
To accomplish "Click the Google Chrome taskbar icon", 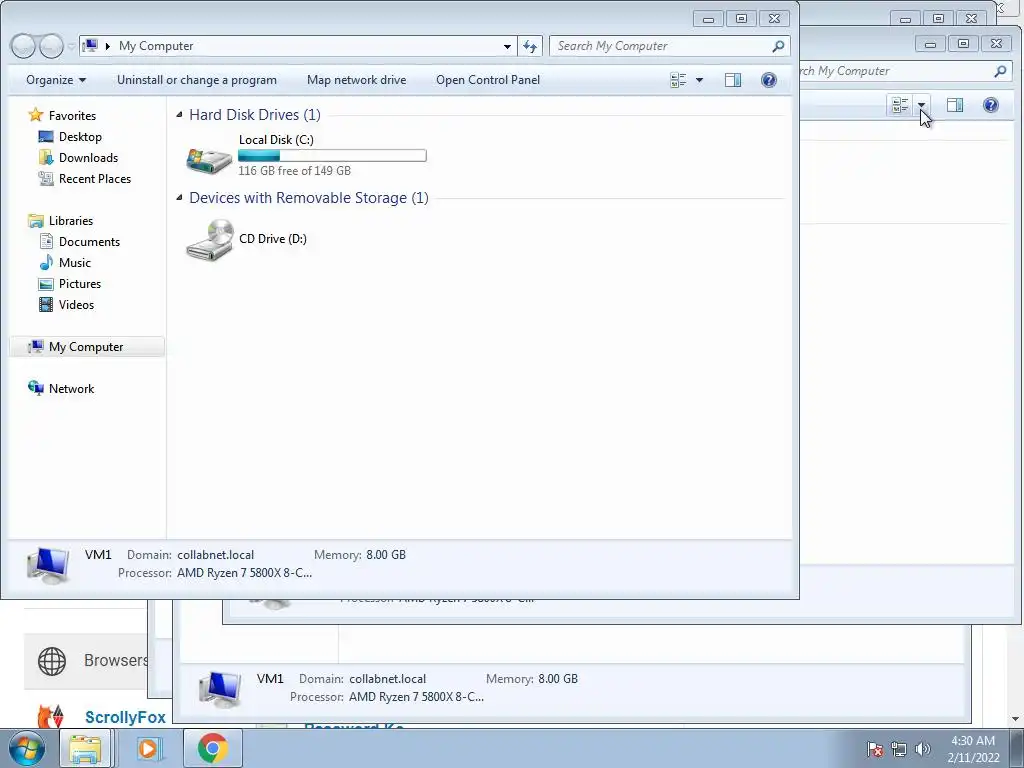I will pyautogui.click(x=212, y=748).
